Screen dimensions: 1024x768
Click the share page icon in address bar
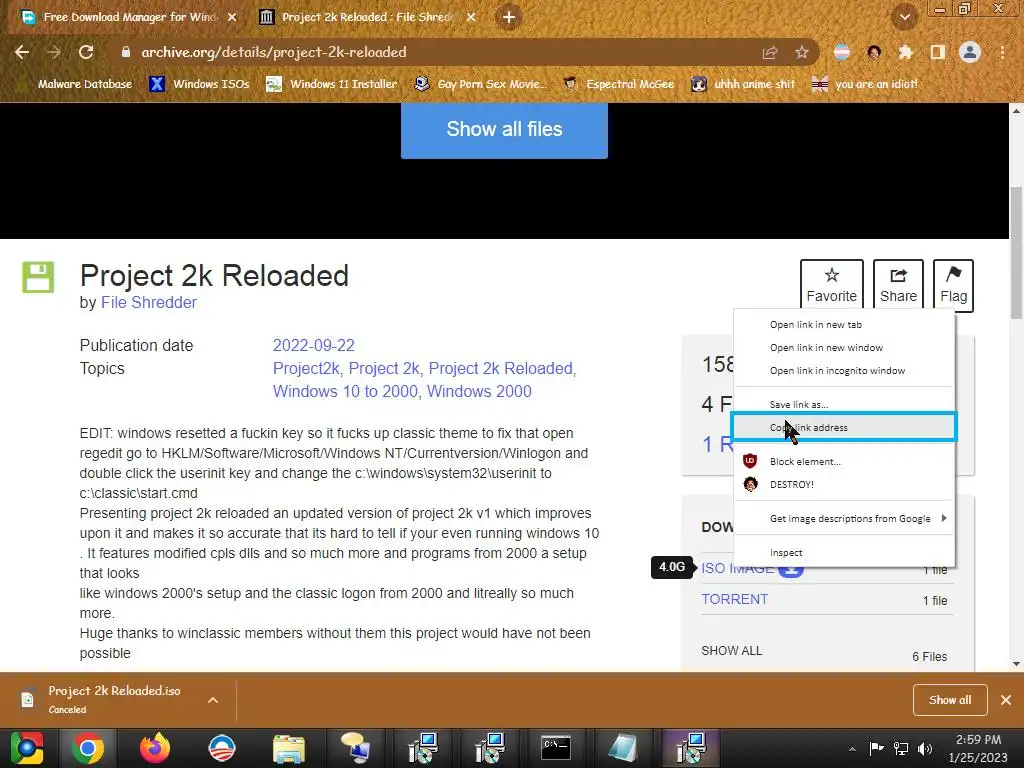pos(770,52)
